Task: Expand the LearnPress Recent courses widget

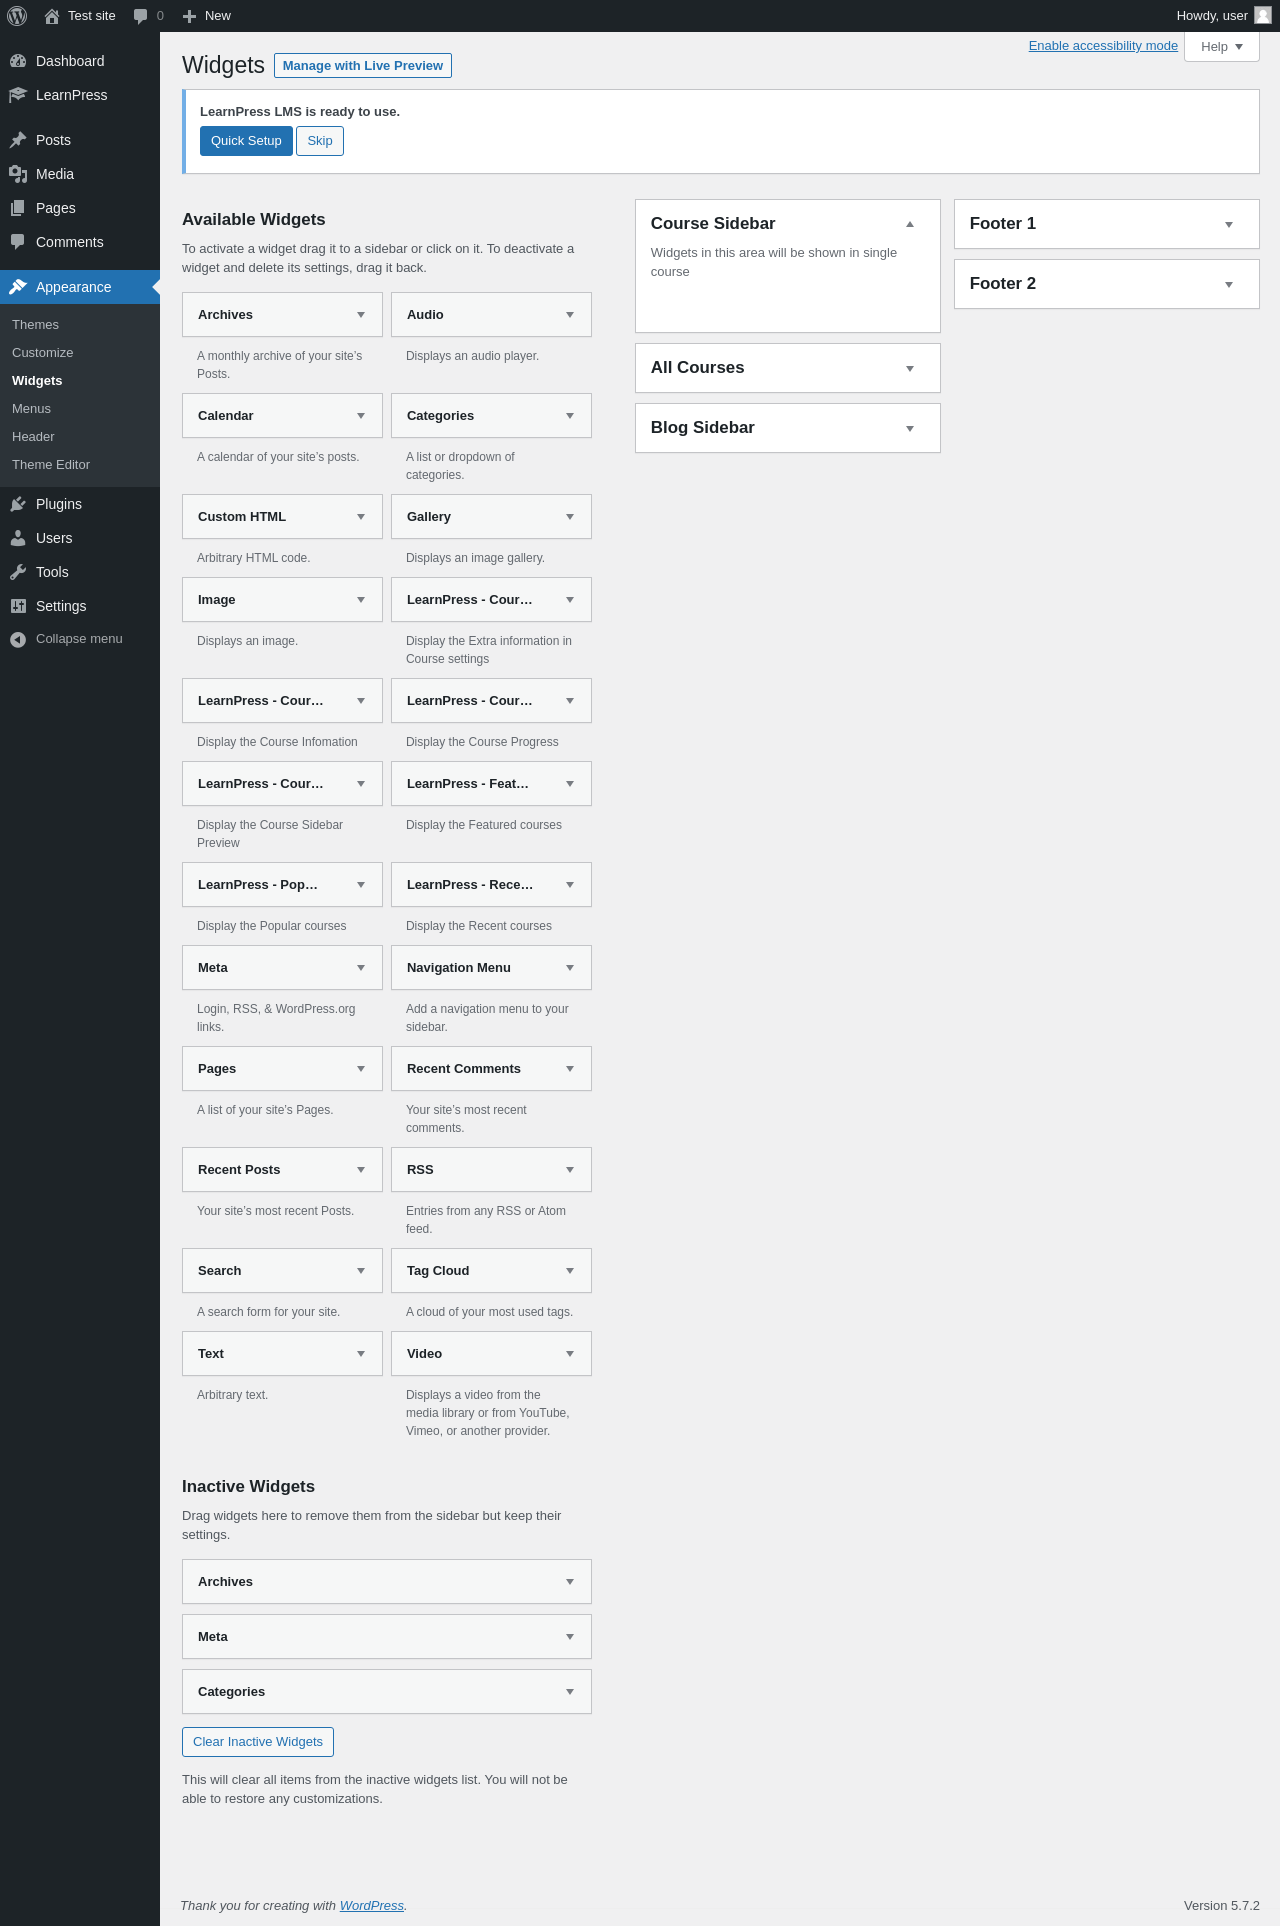Action: (570, 885)
